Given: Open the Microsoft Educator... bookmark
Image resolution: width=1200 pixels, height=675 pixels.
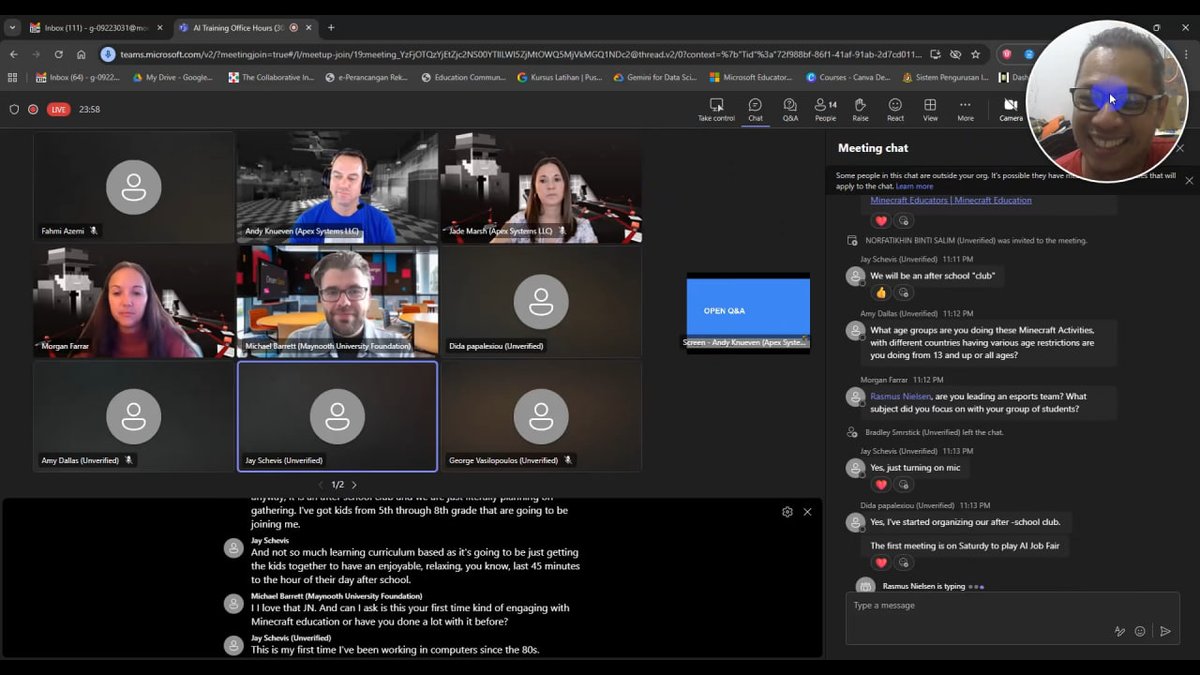Looking at the screenshot, I should point(751,77).
